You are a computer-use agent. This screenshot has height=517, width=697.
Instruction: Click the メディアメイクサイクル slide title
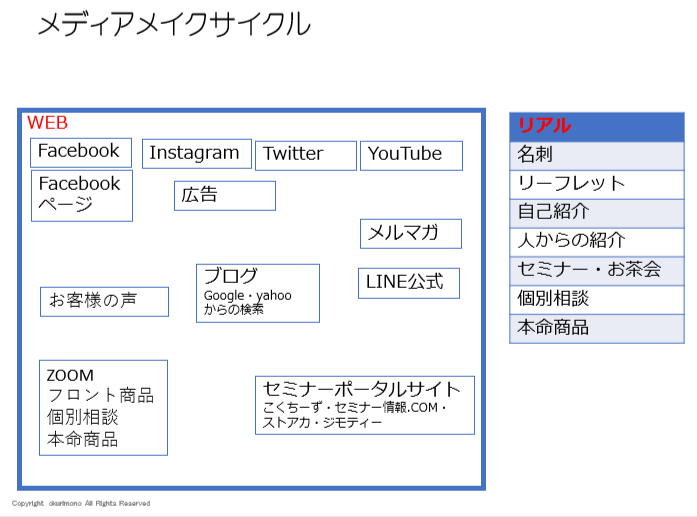tap(173, 25)
